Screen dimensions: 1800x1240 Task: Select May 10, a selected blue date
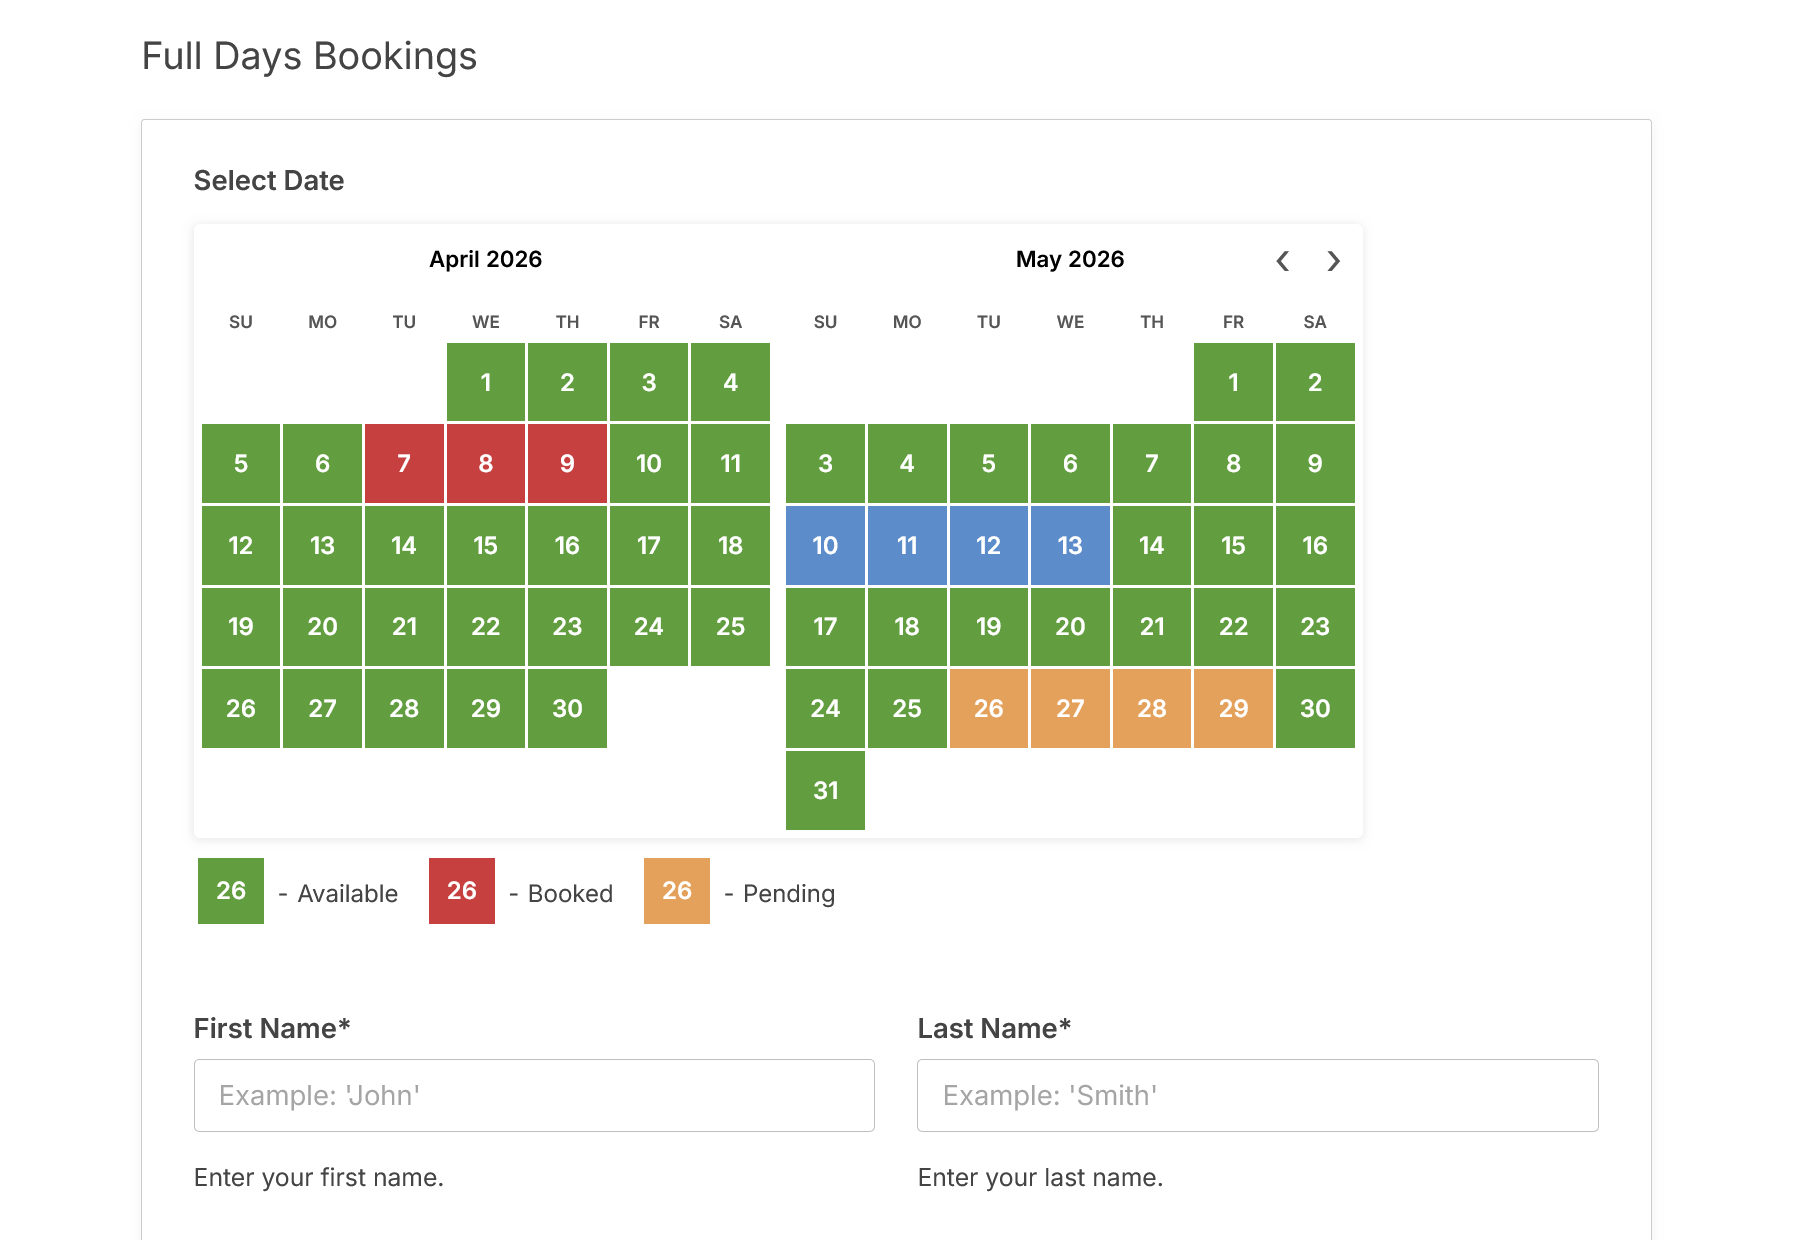(x=825, y=545)
